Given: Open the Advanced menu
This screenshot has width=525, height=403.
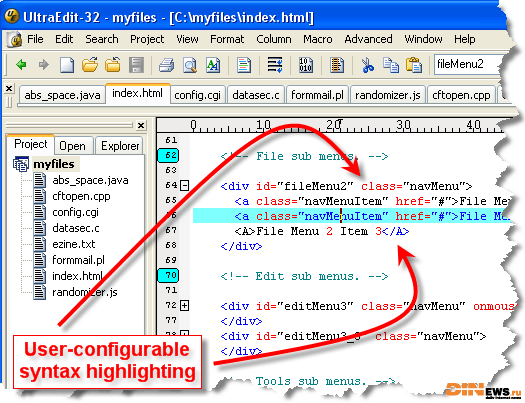Looking at the screenshot, I should click(368, 39).
